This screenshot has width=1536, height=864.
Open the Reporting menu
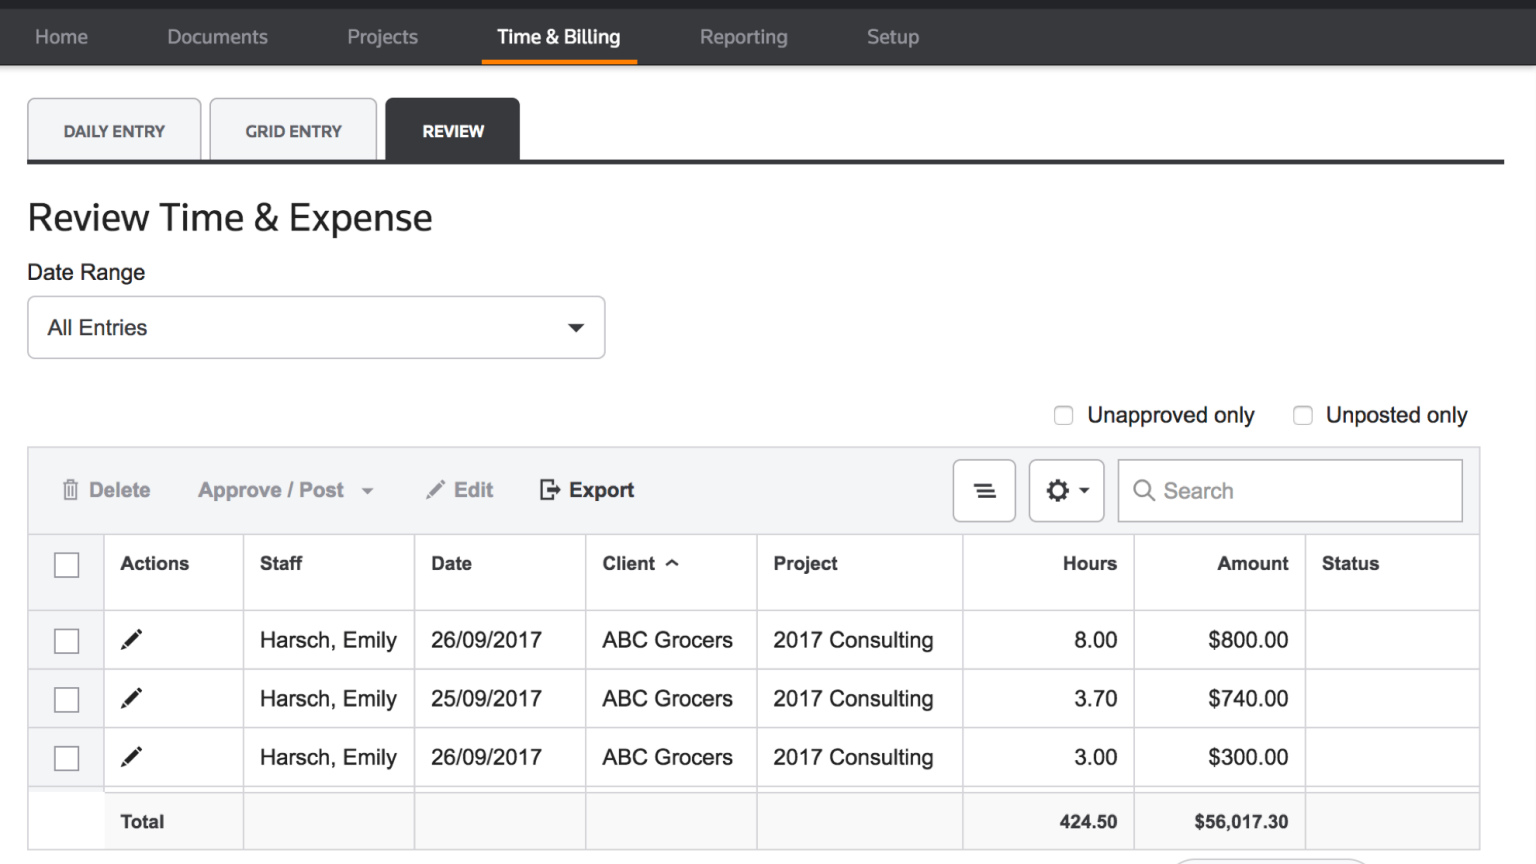743,36
